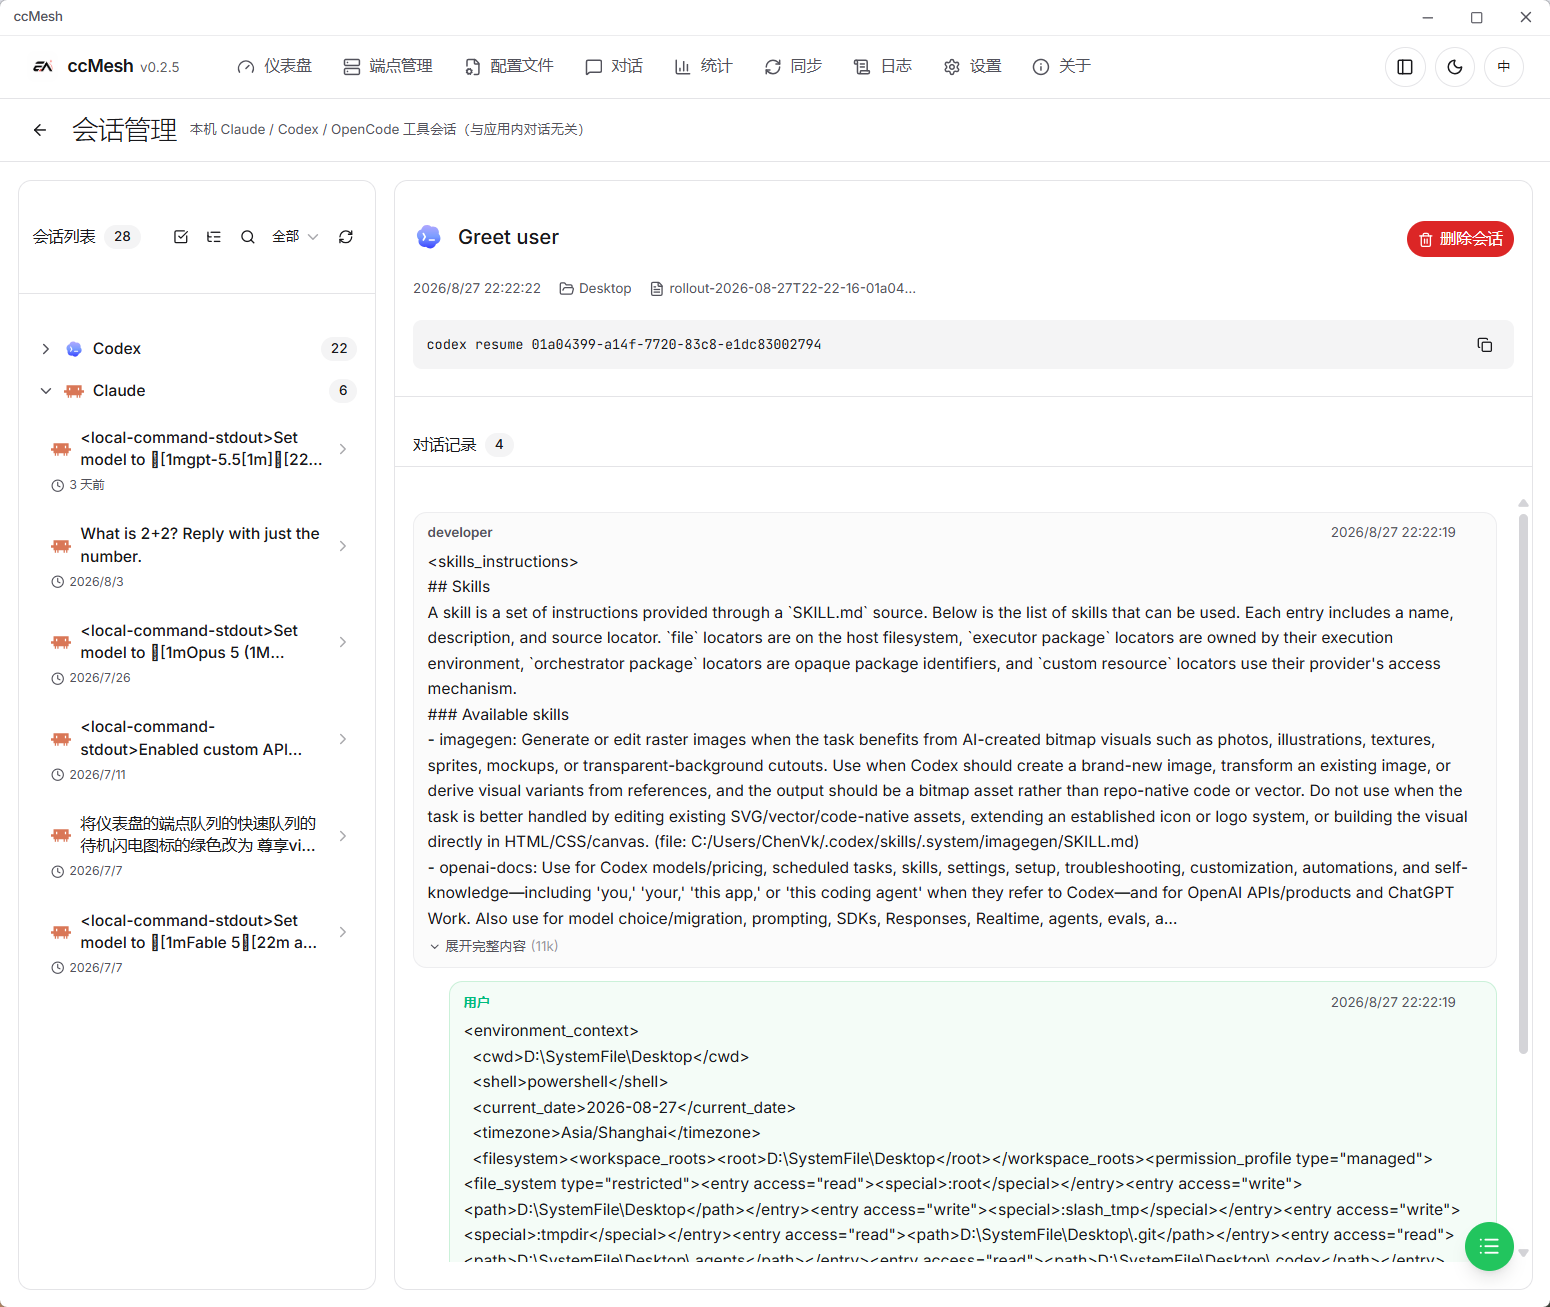Image resolution: width=1550 pixels, height=1307 pixels.
Task: Open the 配置文件 page
Action: tap(509, 67)
